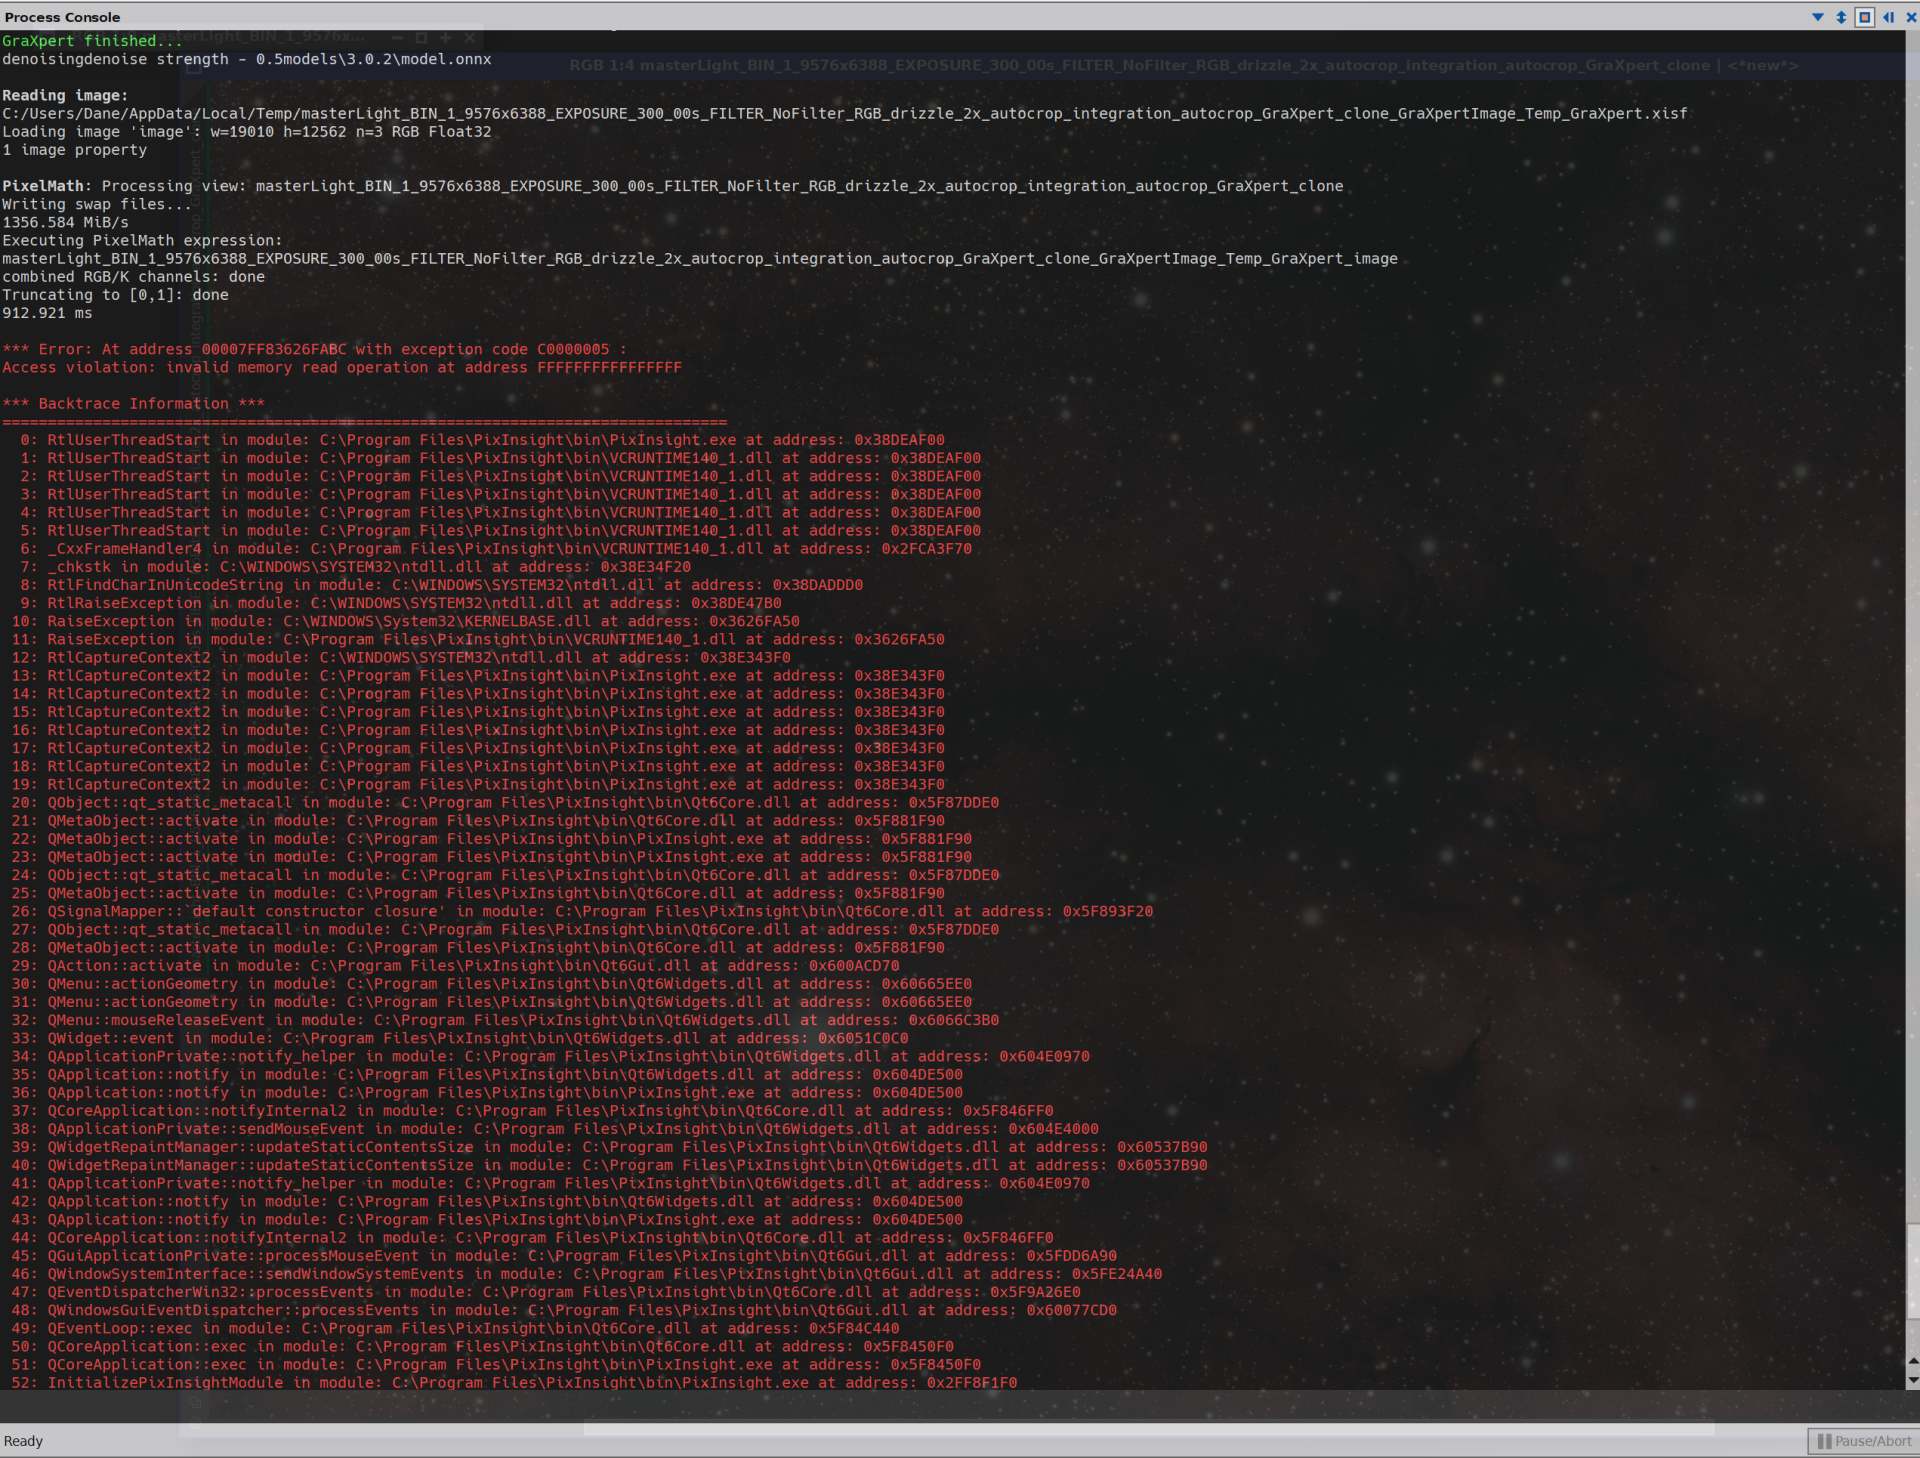
Task: Click backtrace line 9 RtlRaiseException
Action: (401, 603)
